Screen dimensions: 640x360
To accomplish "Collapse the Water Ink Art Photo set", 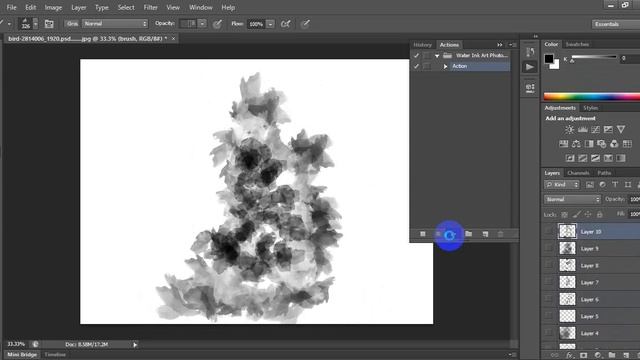I will coord(437,56).
